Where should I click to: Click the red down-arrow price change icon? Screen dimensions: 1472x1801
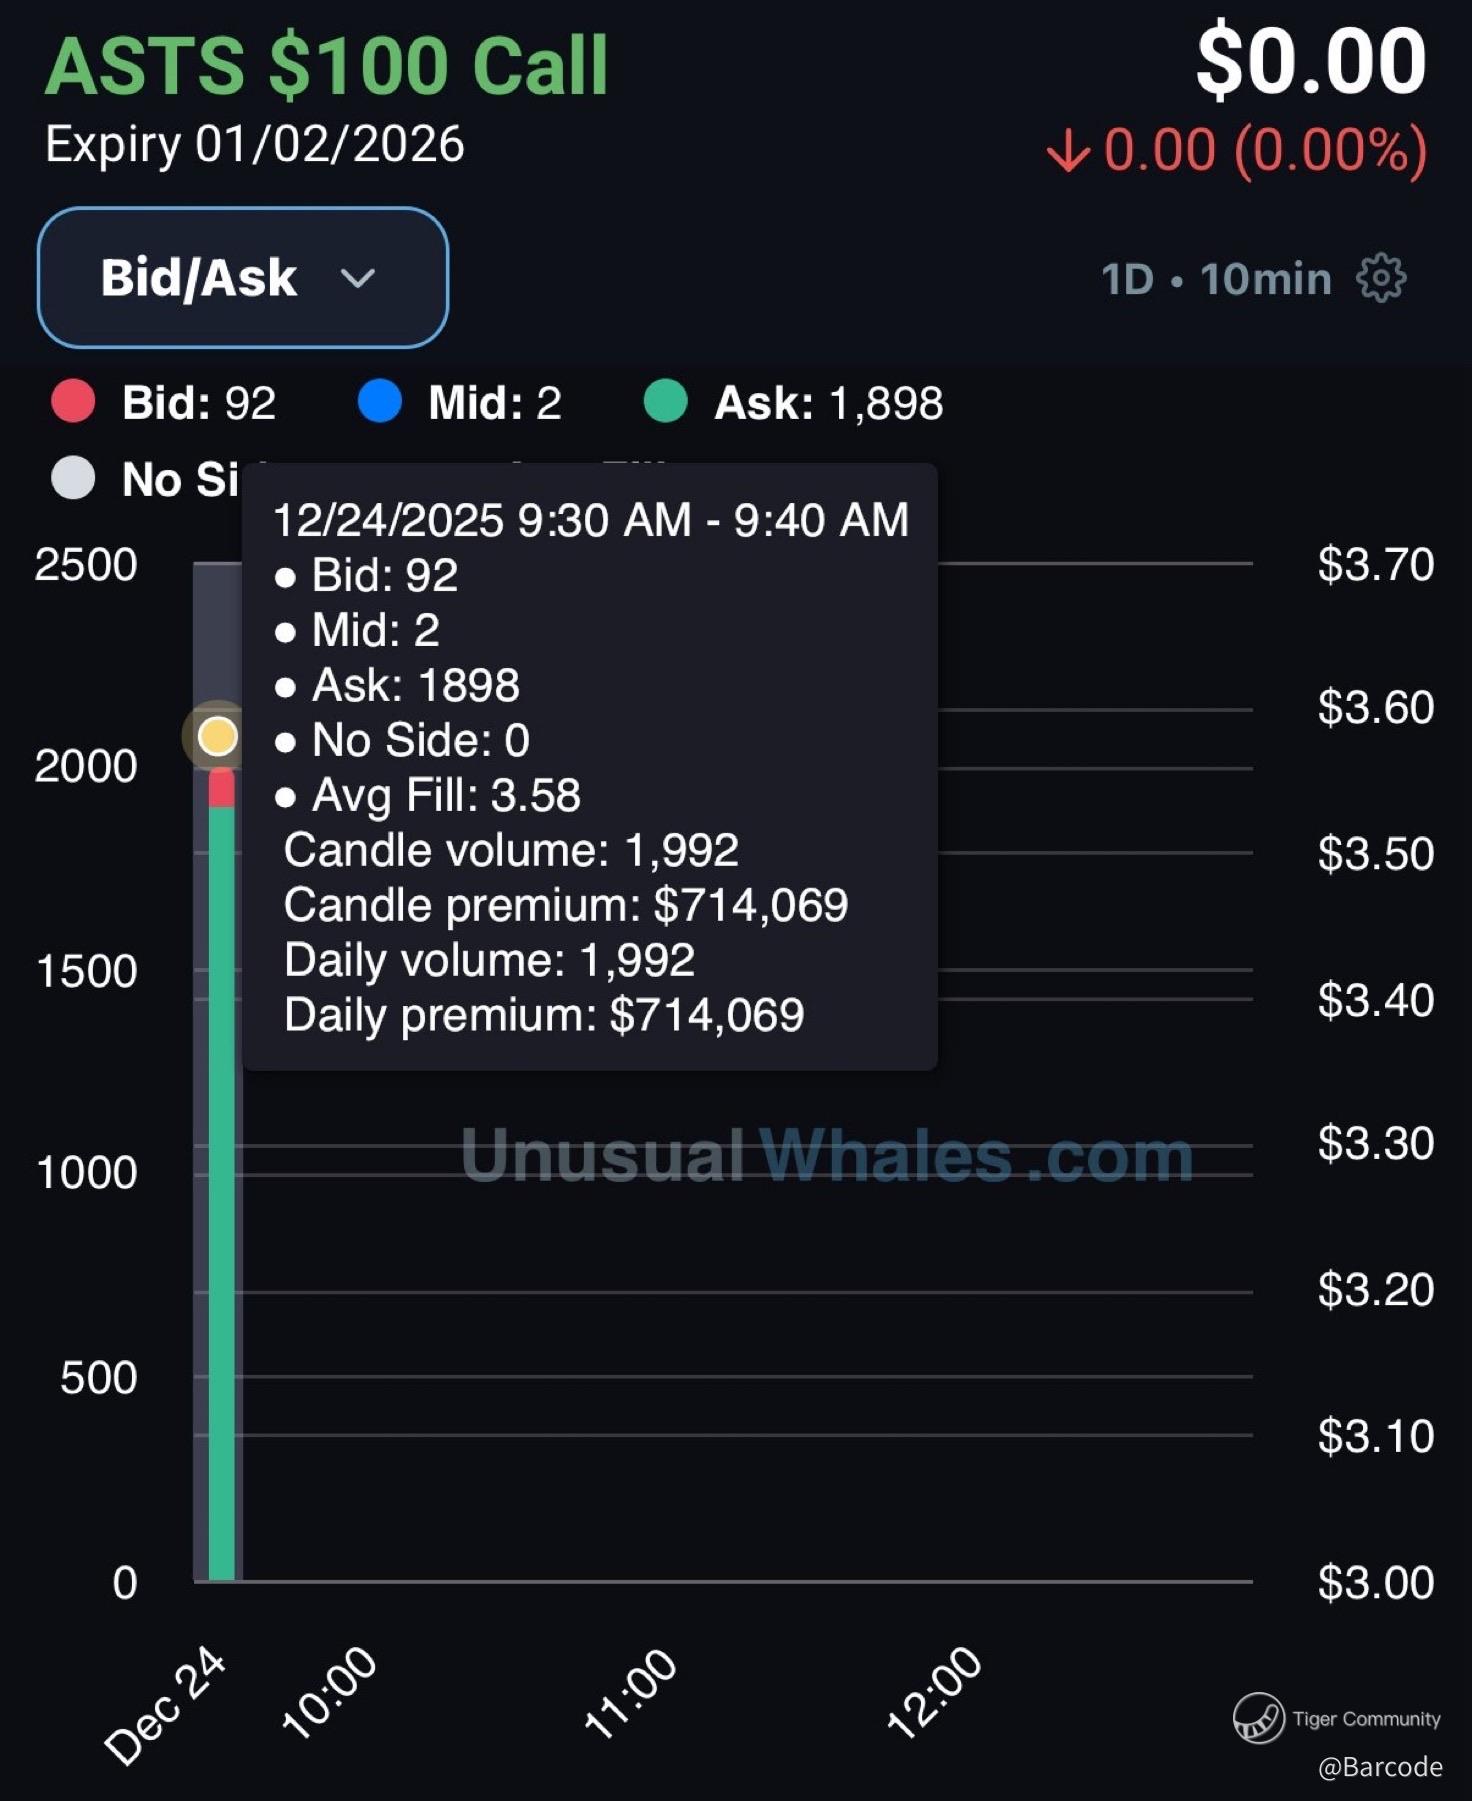pyautogui.click(x=1068, y=151)
